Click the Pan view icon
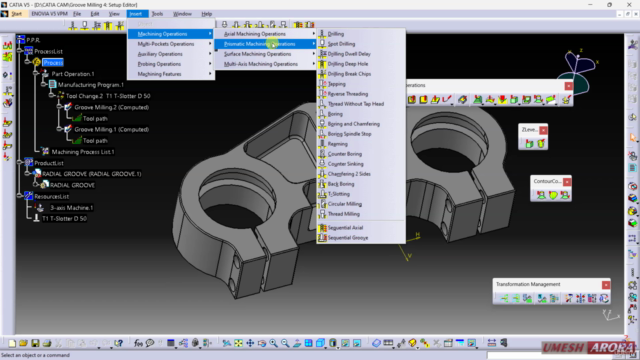 (x=250, y=343)
